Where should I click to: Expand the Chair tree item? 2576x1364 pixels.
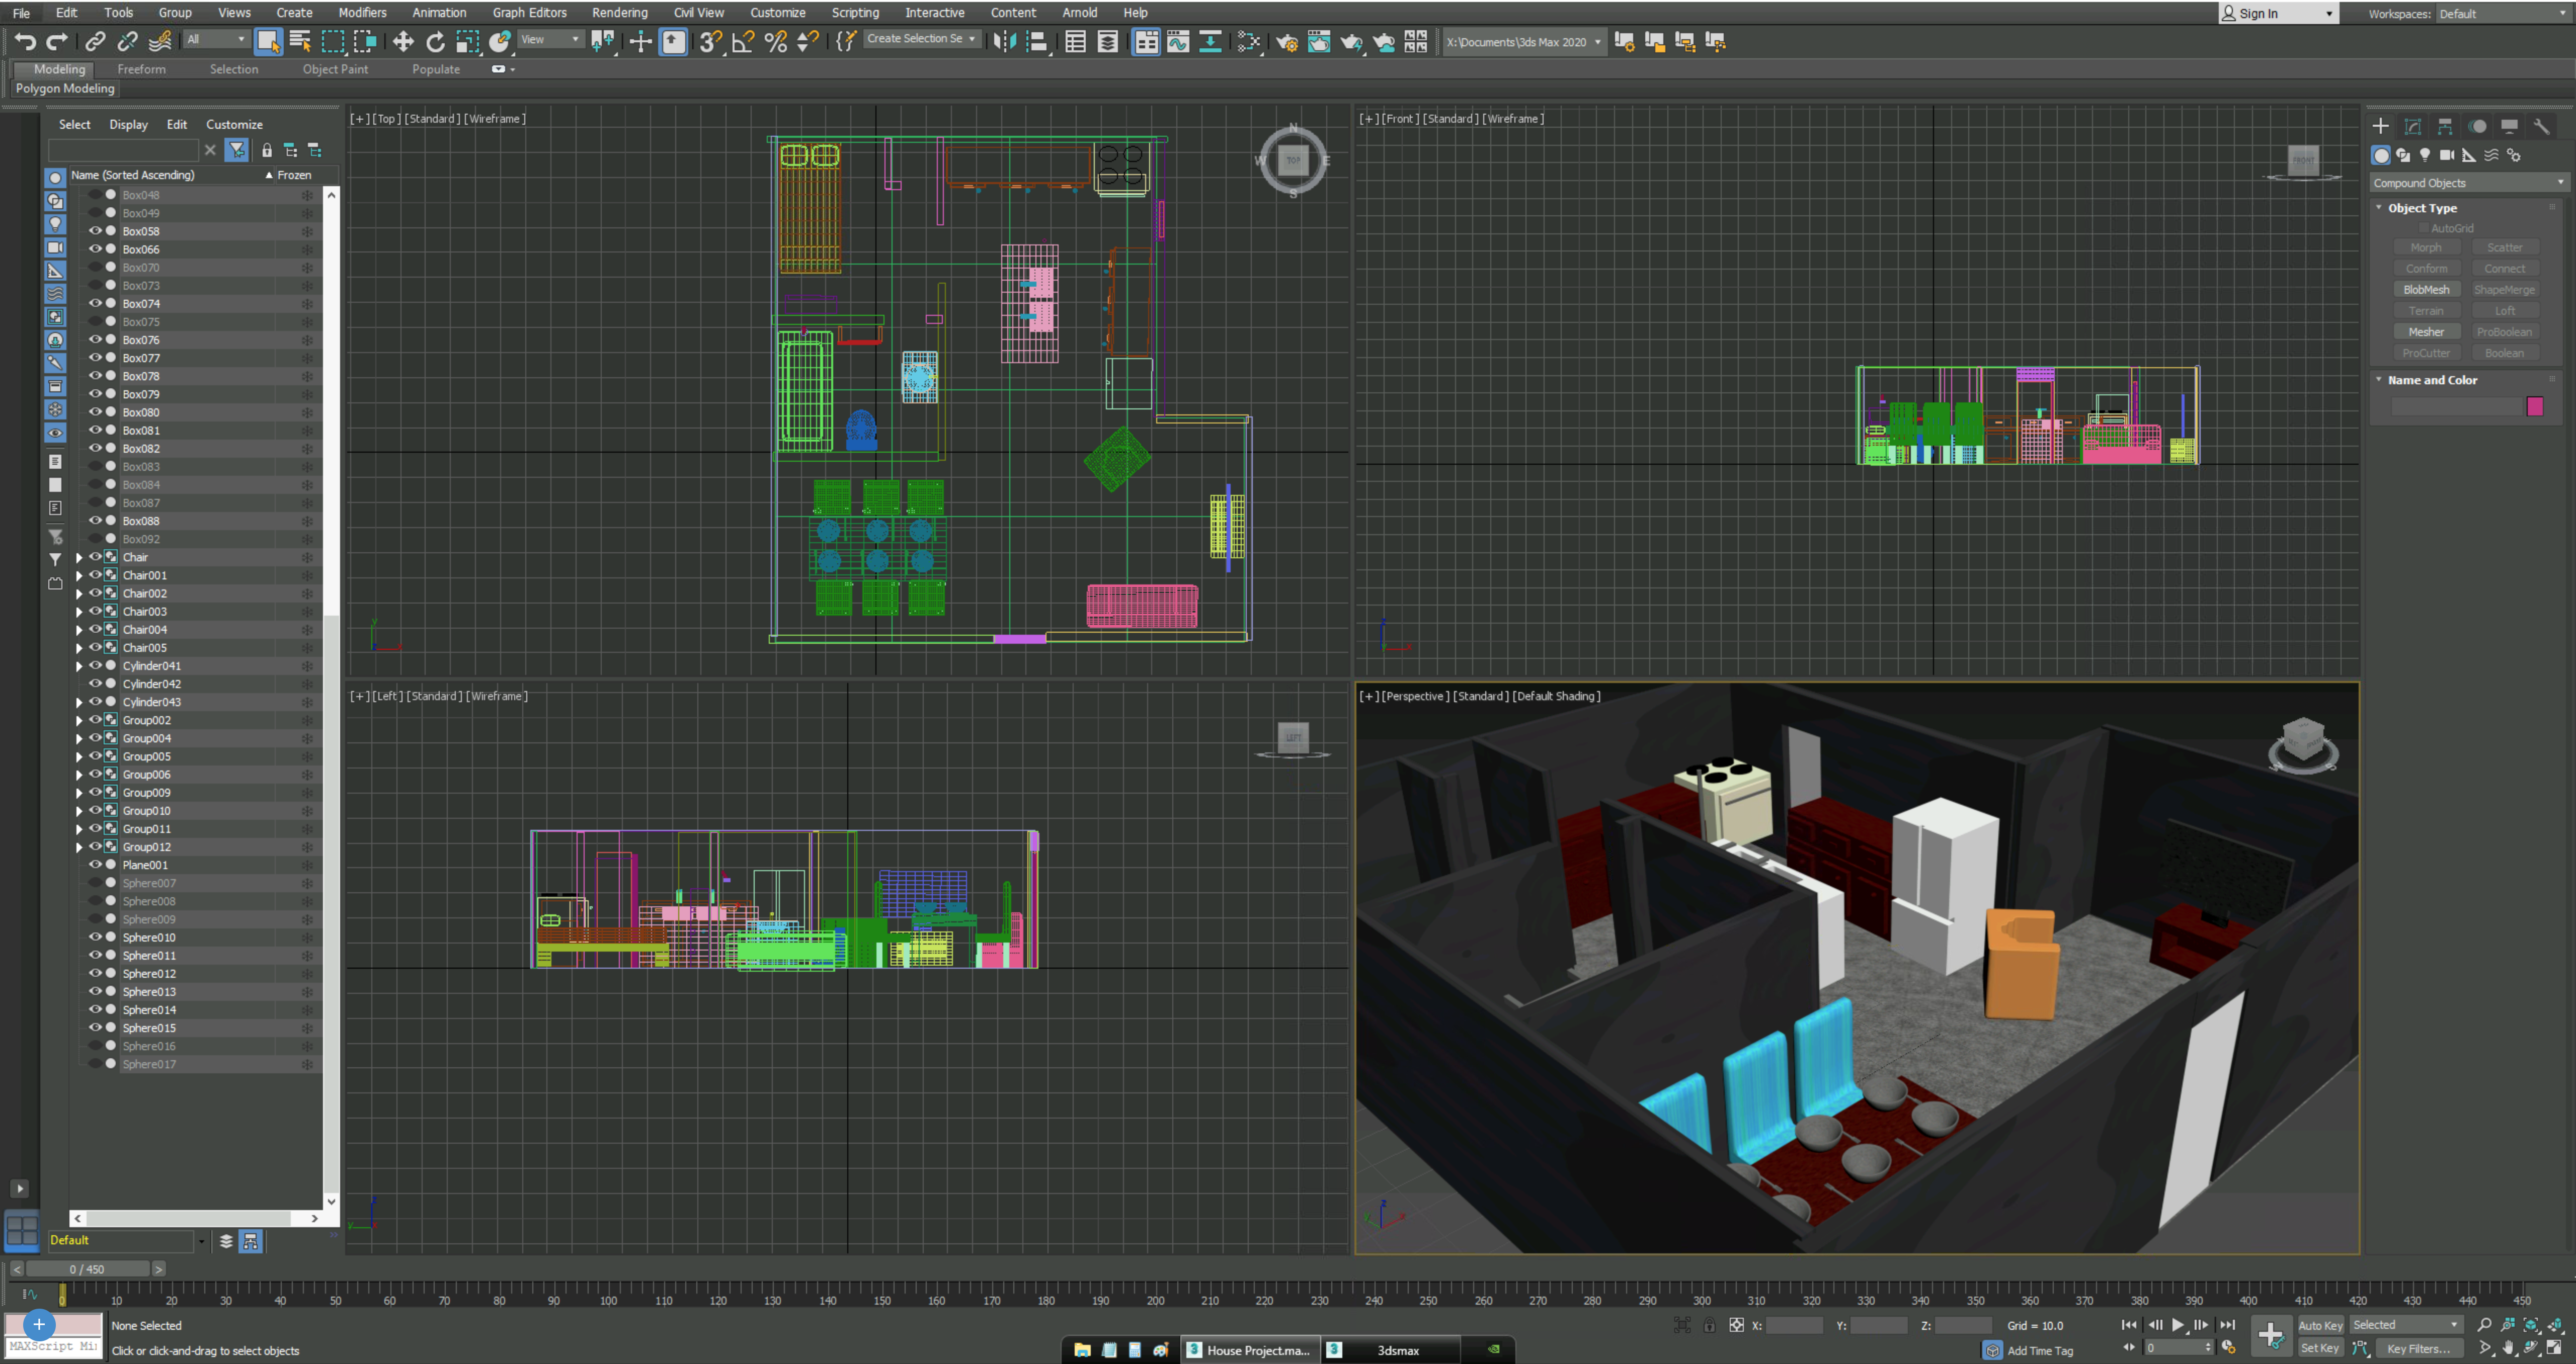click(x=79, y=557)
